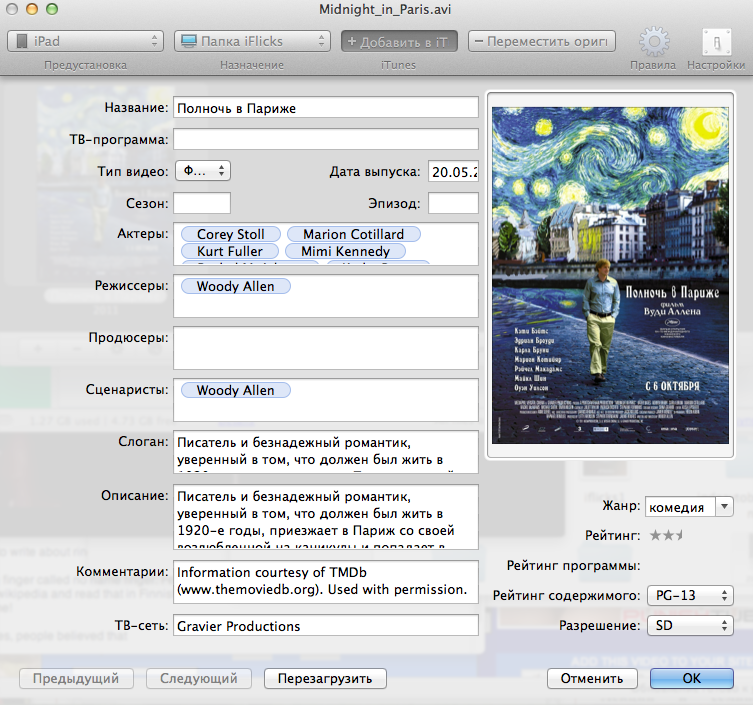Open the Правила gear icon

654,42
